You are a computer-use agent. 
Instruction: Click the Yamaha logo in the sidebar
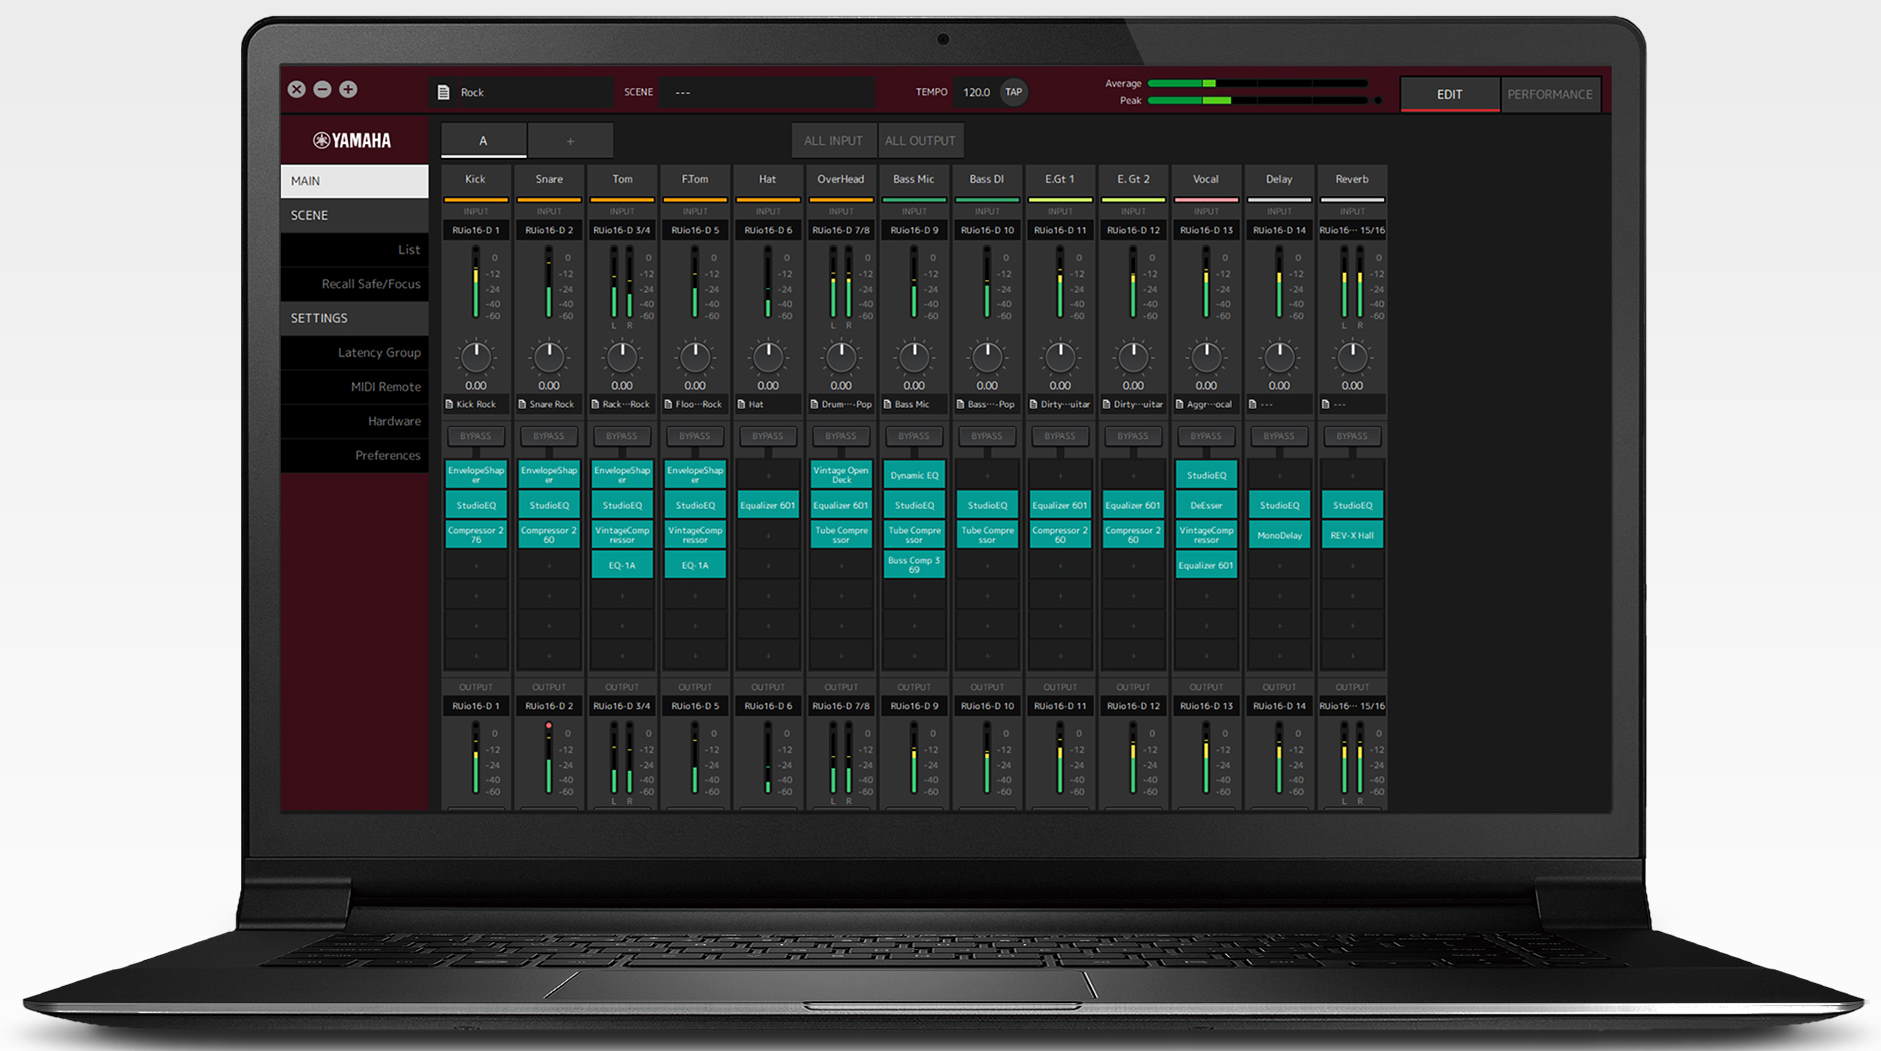pos(352,140)
